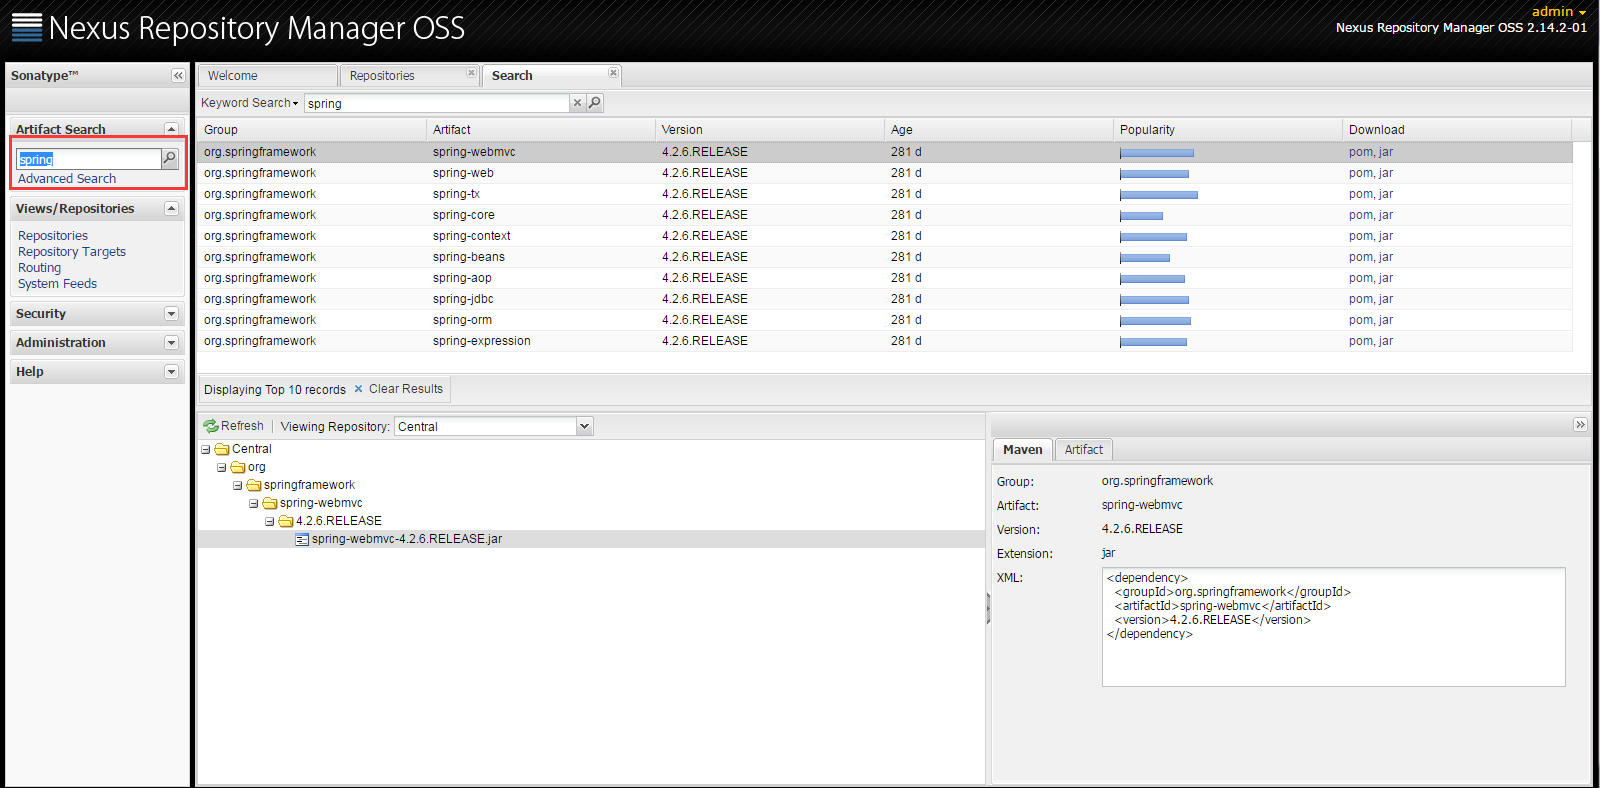
Task: Clear the keyword search field with X
Action: [x=577, y=103]
